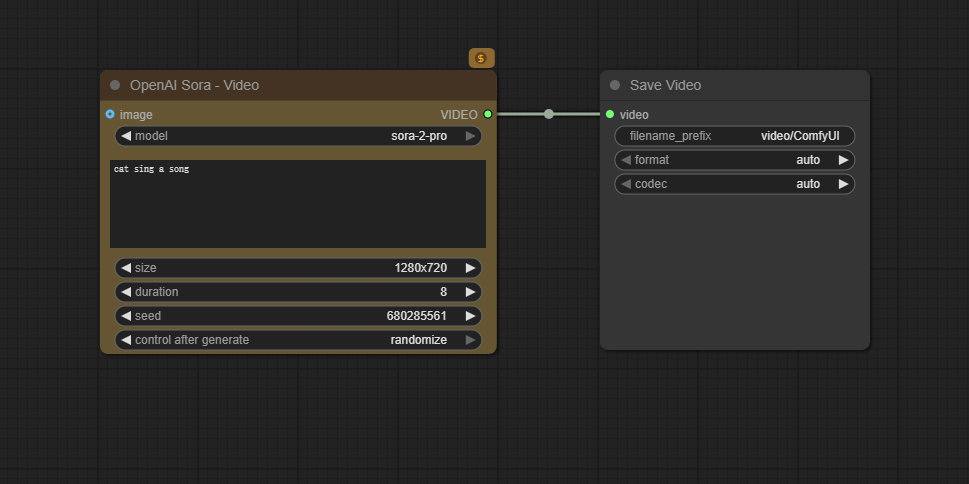Collapse the Save Video node
Screen dimensions: 969x484
point(615,86)
